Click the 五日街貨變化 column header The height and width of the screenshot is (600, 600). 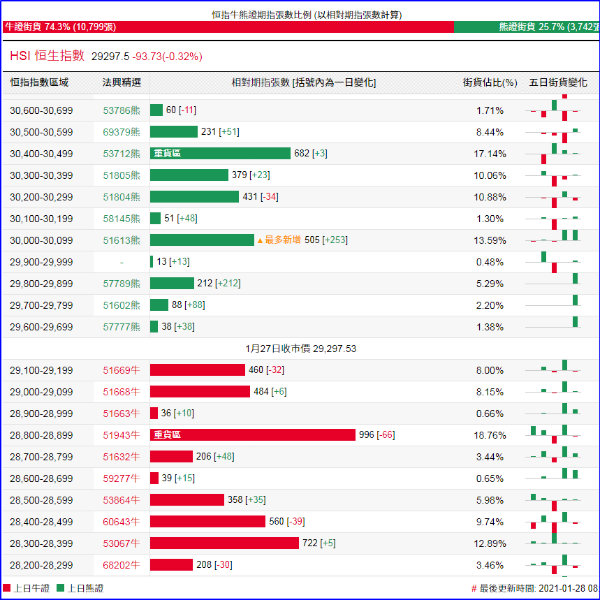pyautogui.click(x=558, y=82)
